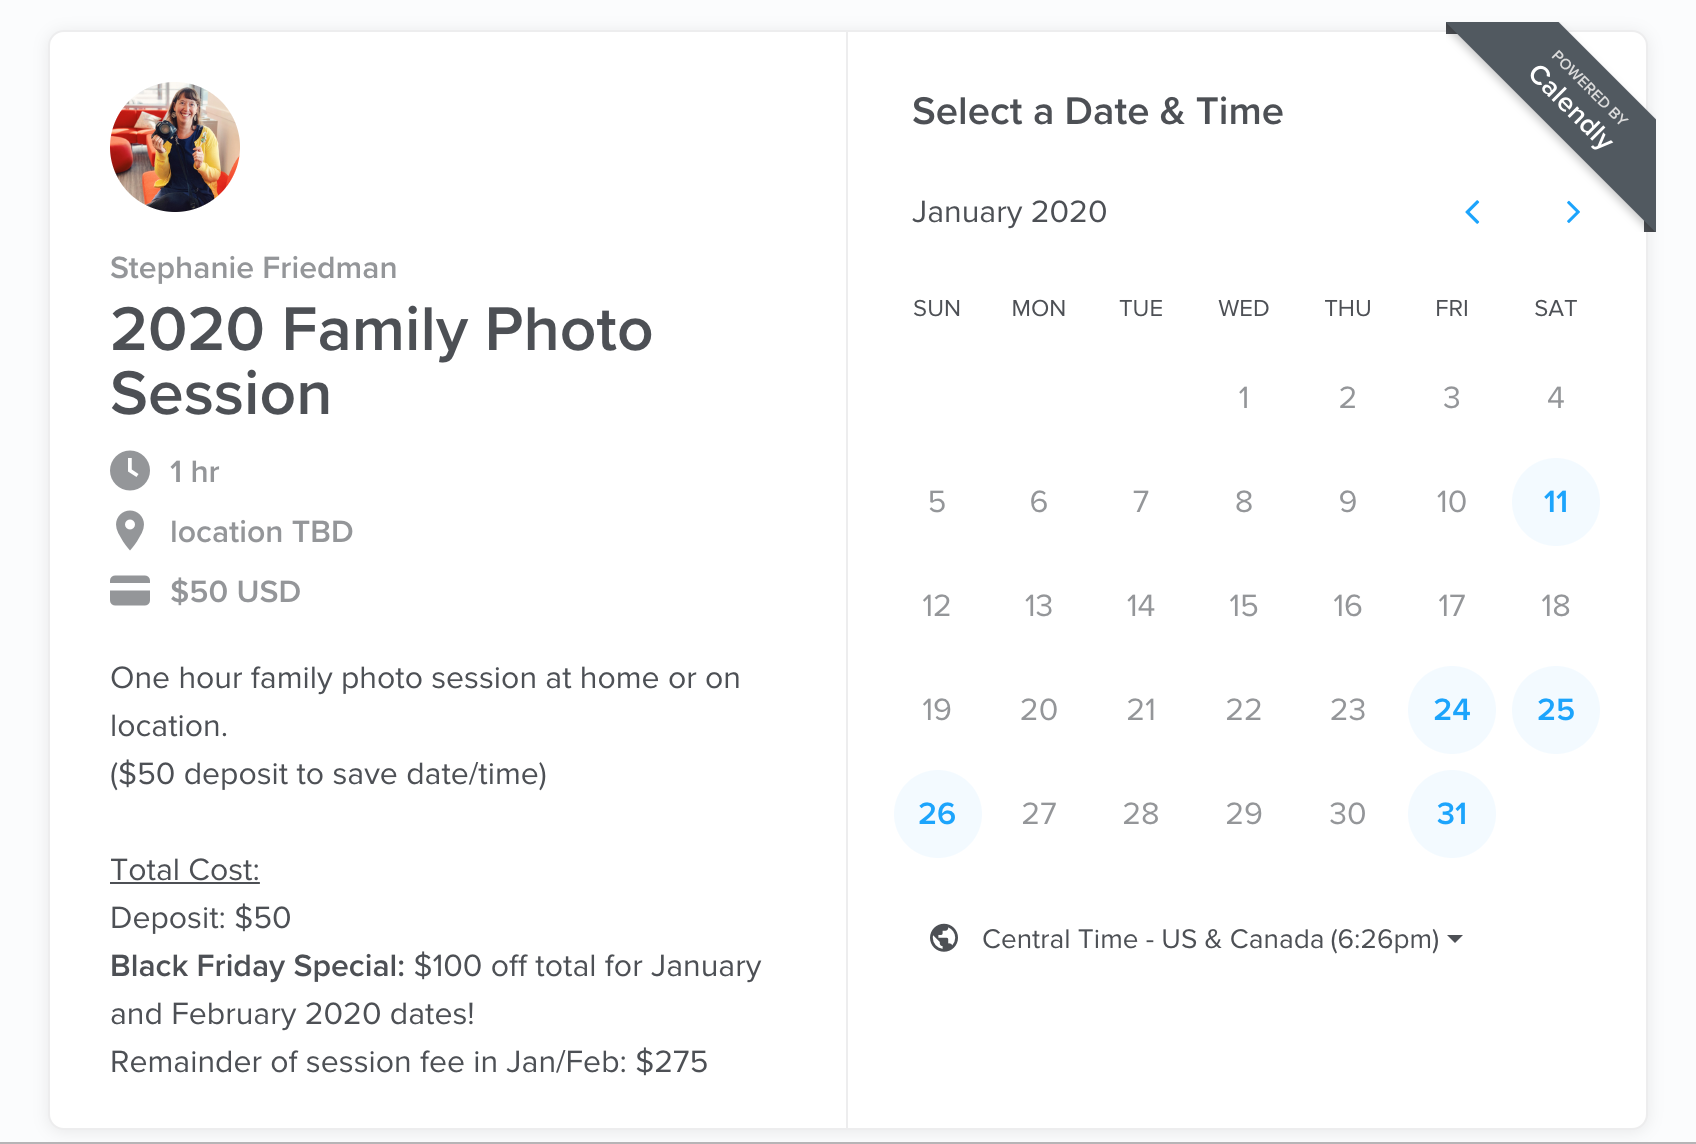The height and width of the screenshot is (1144, 1696).
Task: Pick Friday January 24
Action: 1451,710
